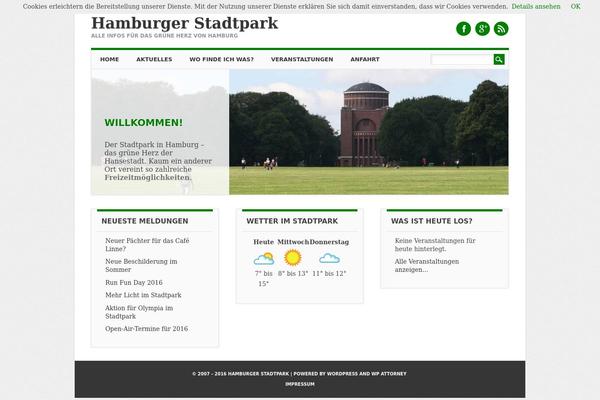Viewport: 600px width, 400px height.
Task: Open Open-Air-Termine für 2016 article
Action: [x=147, y=329]
